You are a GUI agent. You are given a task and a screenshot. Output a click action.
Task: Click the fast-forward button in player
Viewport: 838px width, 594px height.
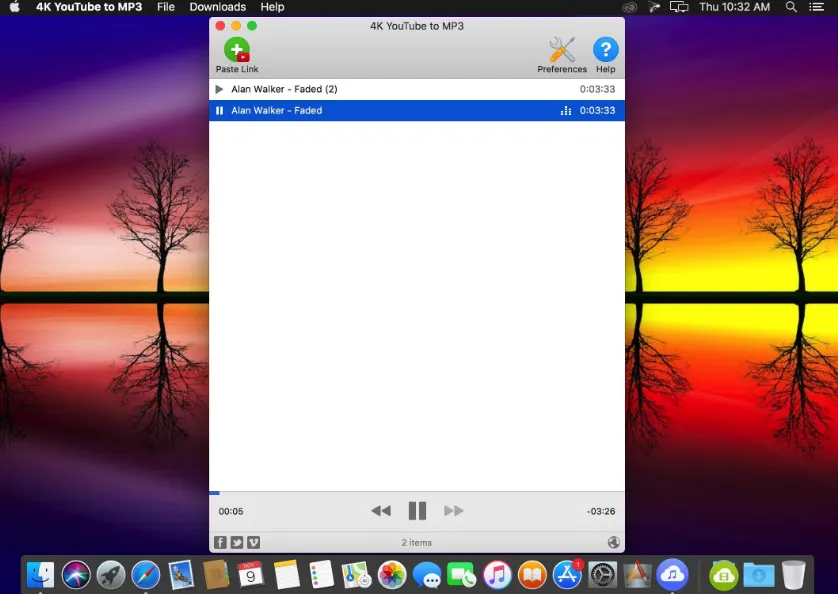click(454, 511)
